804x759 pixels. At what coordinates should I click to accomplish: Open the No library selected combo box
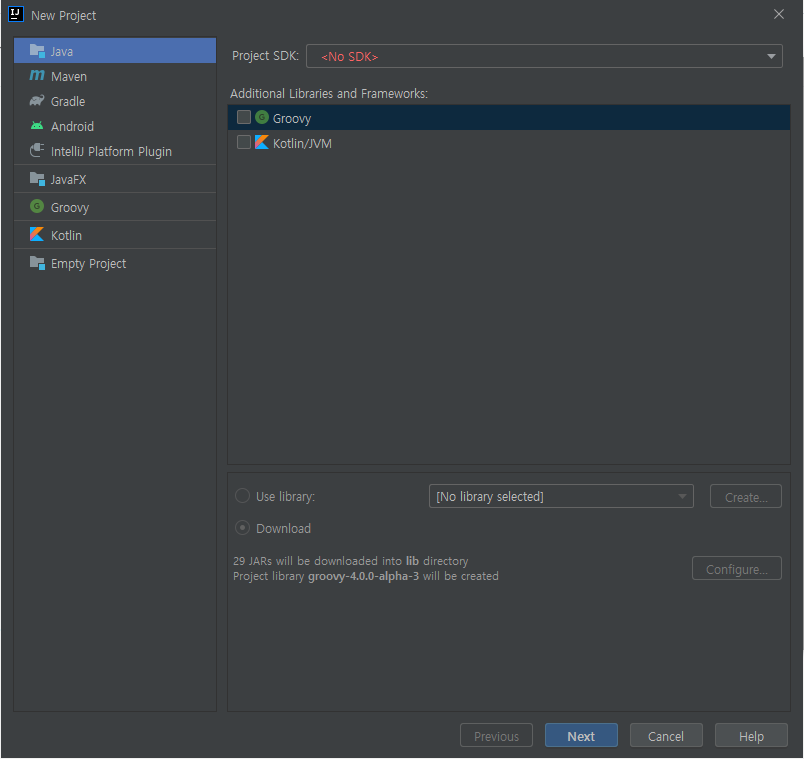point(561,496)
